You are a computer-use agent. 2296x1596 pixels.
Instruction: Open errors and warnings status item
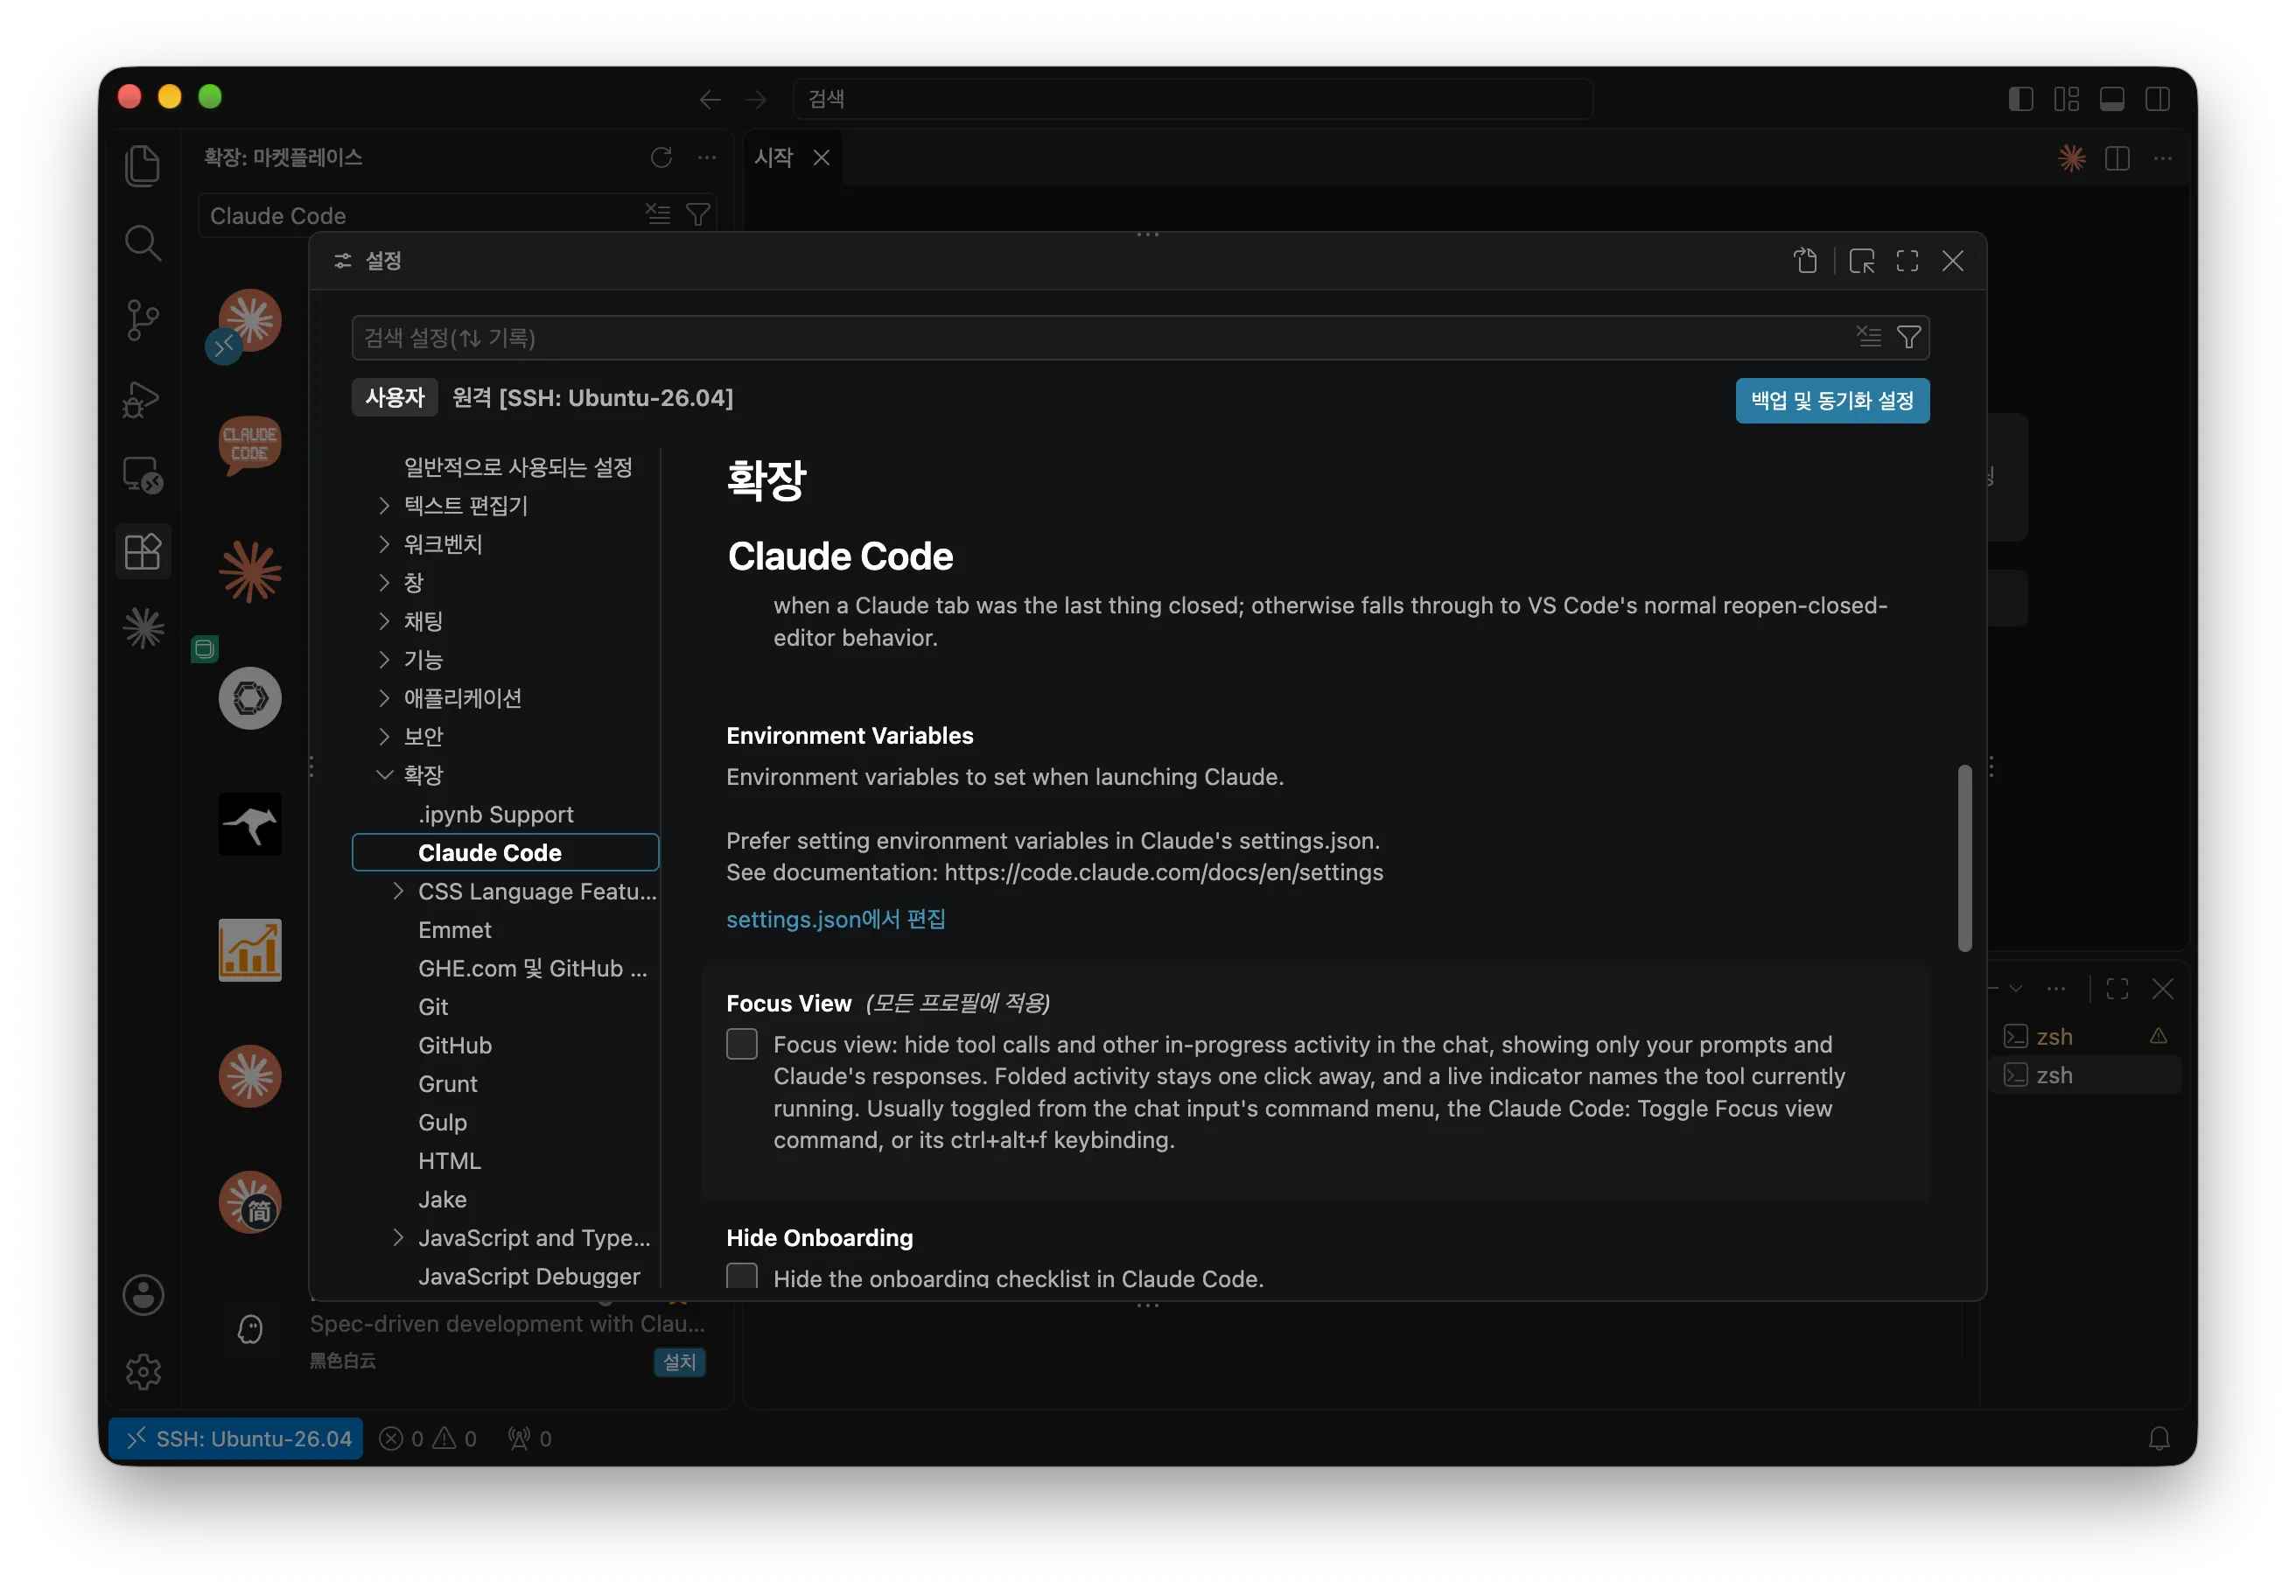coord(428,1438)
